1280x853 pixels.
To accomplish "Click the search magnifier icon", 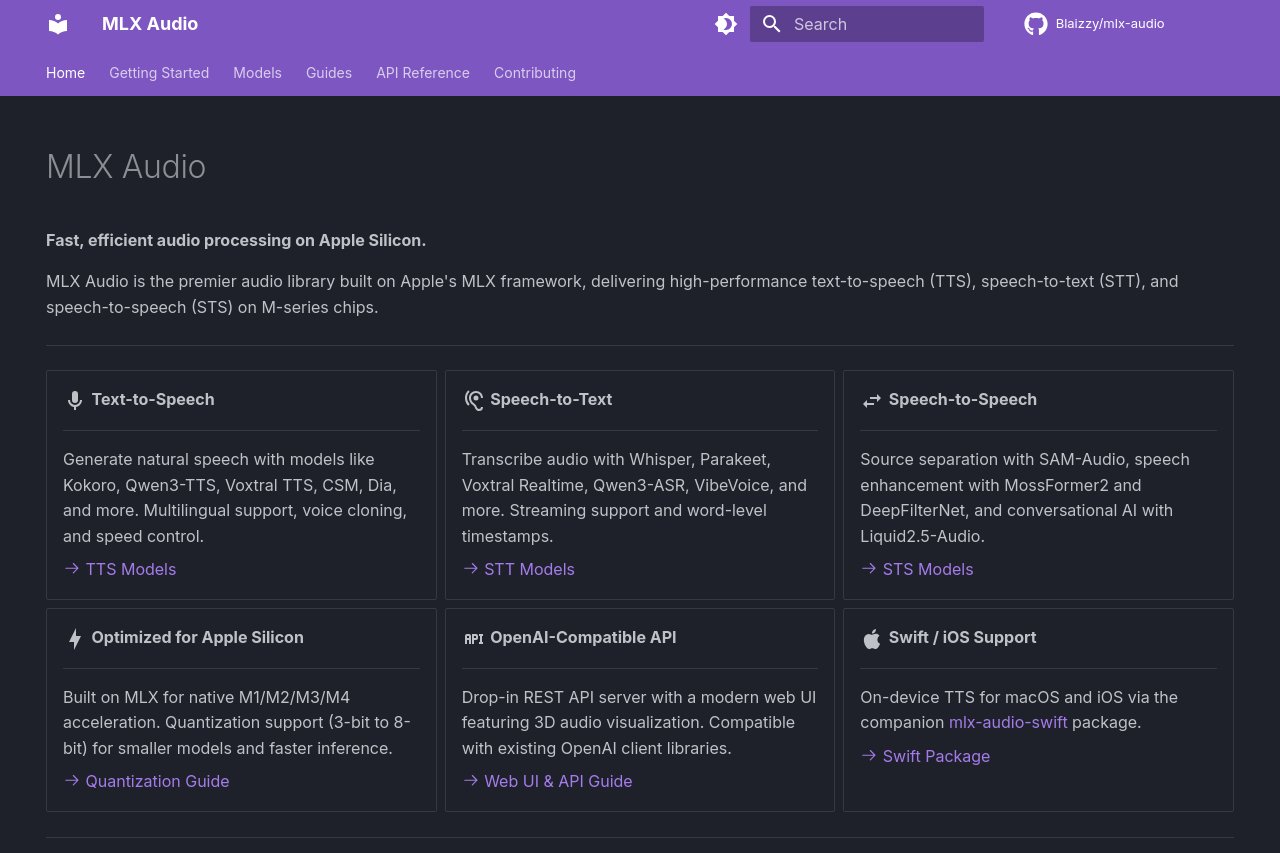I will 771,24.
